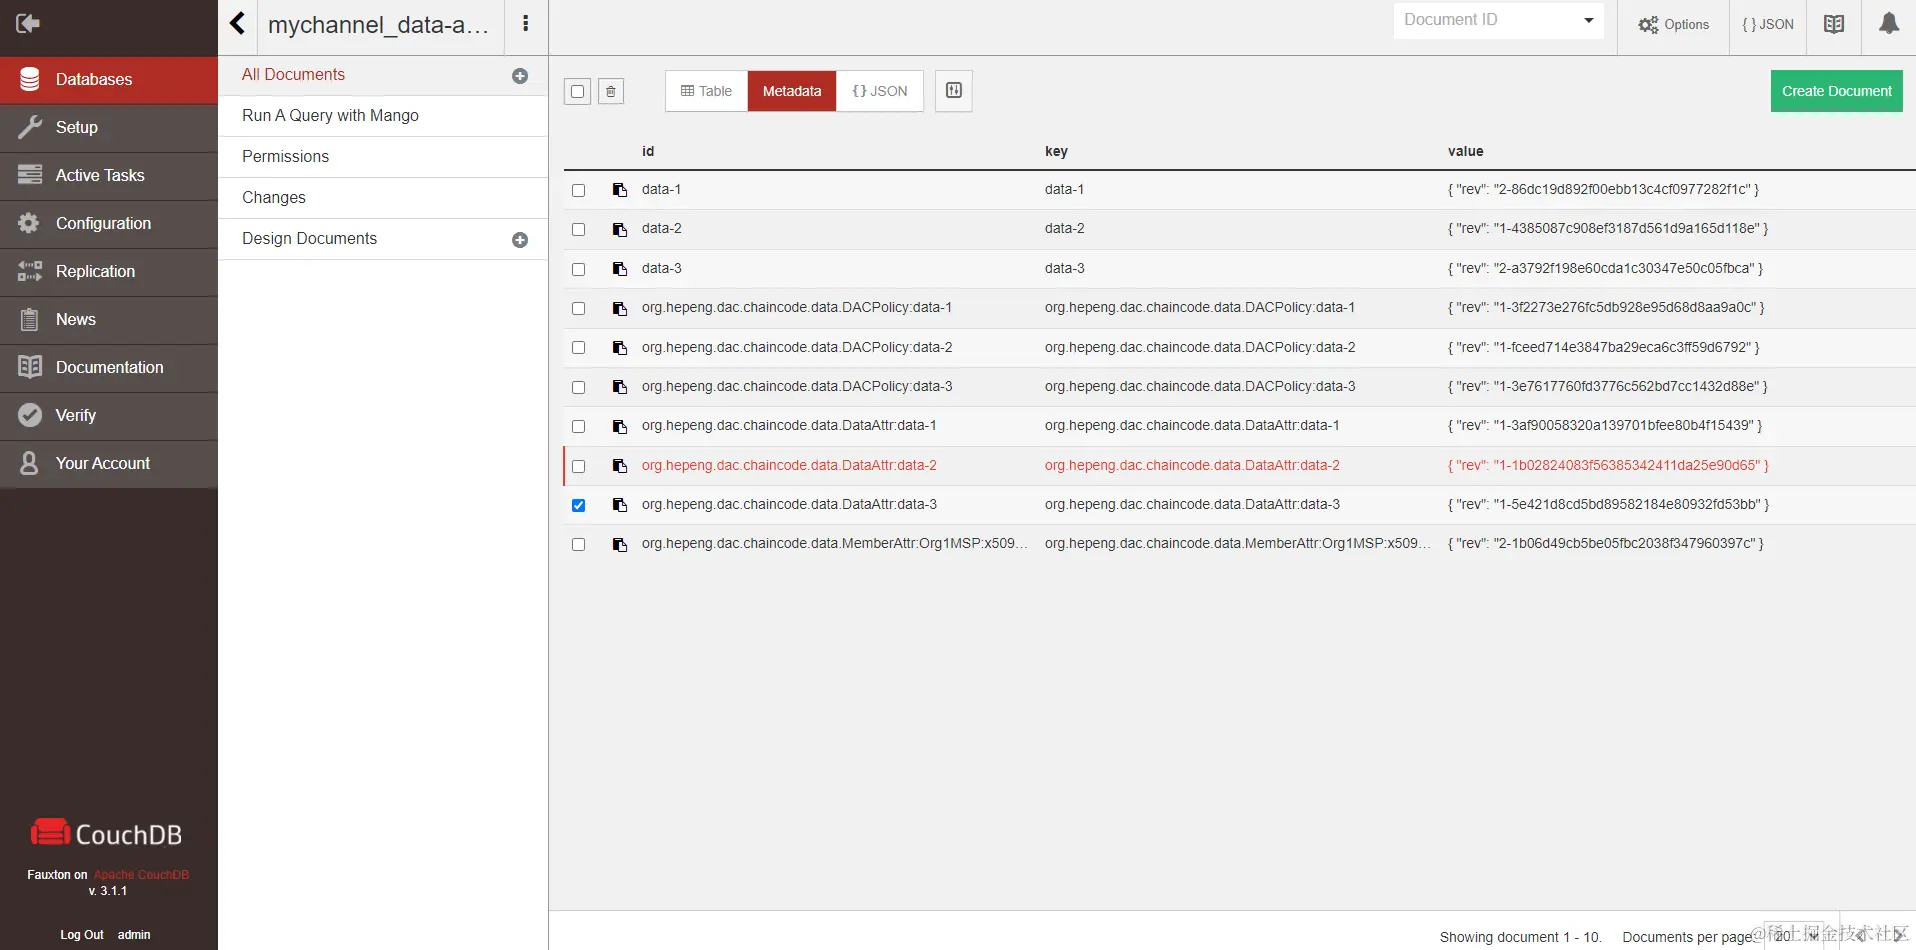This screenshot has width=1916, height=950.
Task: Click the key cell DACPolicy:data-2
Action: point(1200,347)
